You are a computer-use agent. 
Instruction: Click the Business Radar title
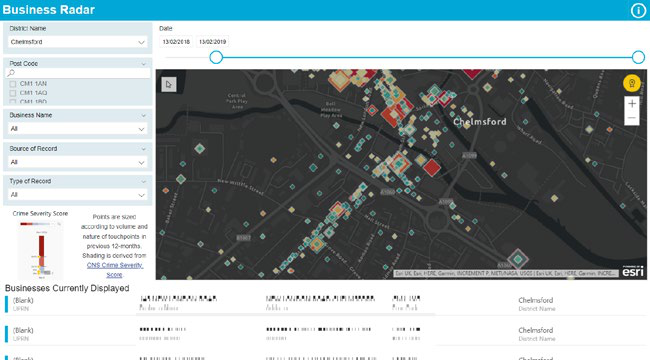tap(49, 10)
